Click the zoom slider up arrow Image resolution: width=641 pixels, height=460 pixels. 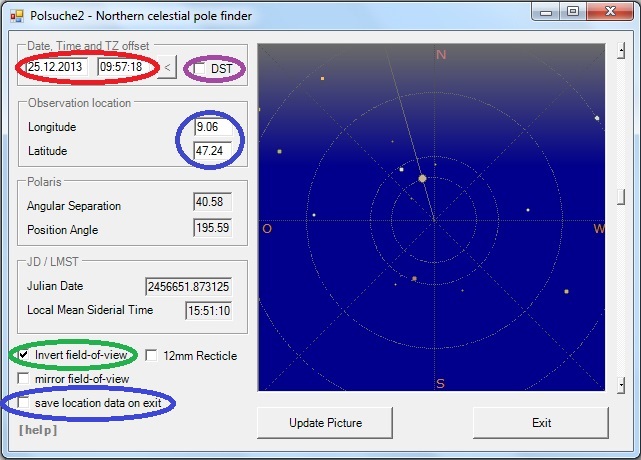coord(621,51)
